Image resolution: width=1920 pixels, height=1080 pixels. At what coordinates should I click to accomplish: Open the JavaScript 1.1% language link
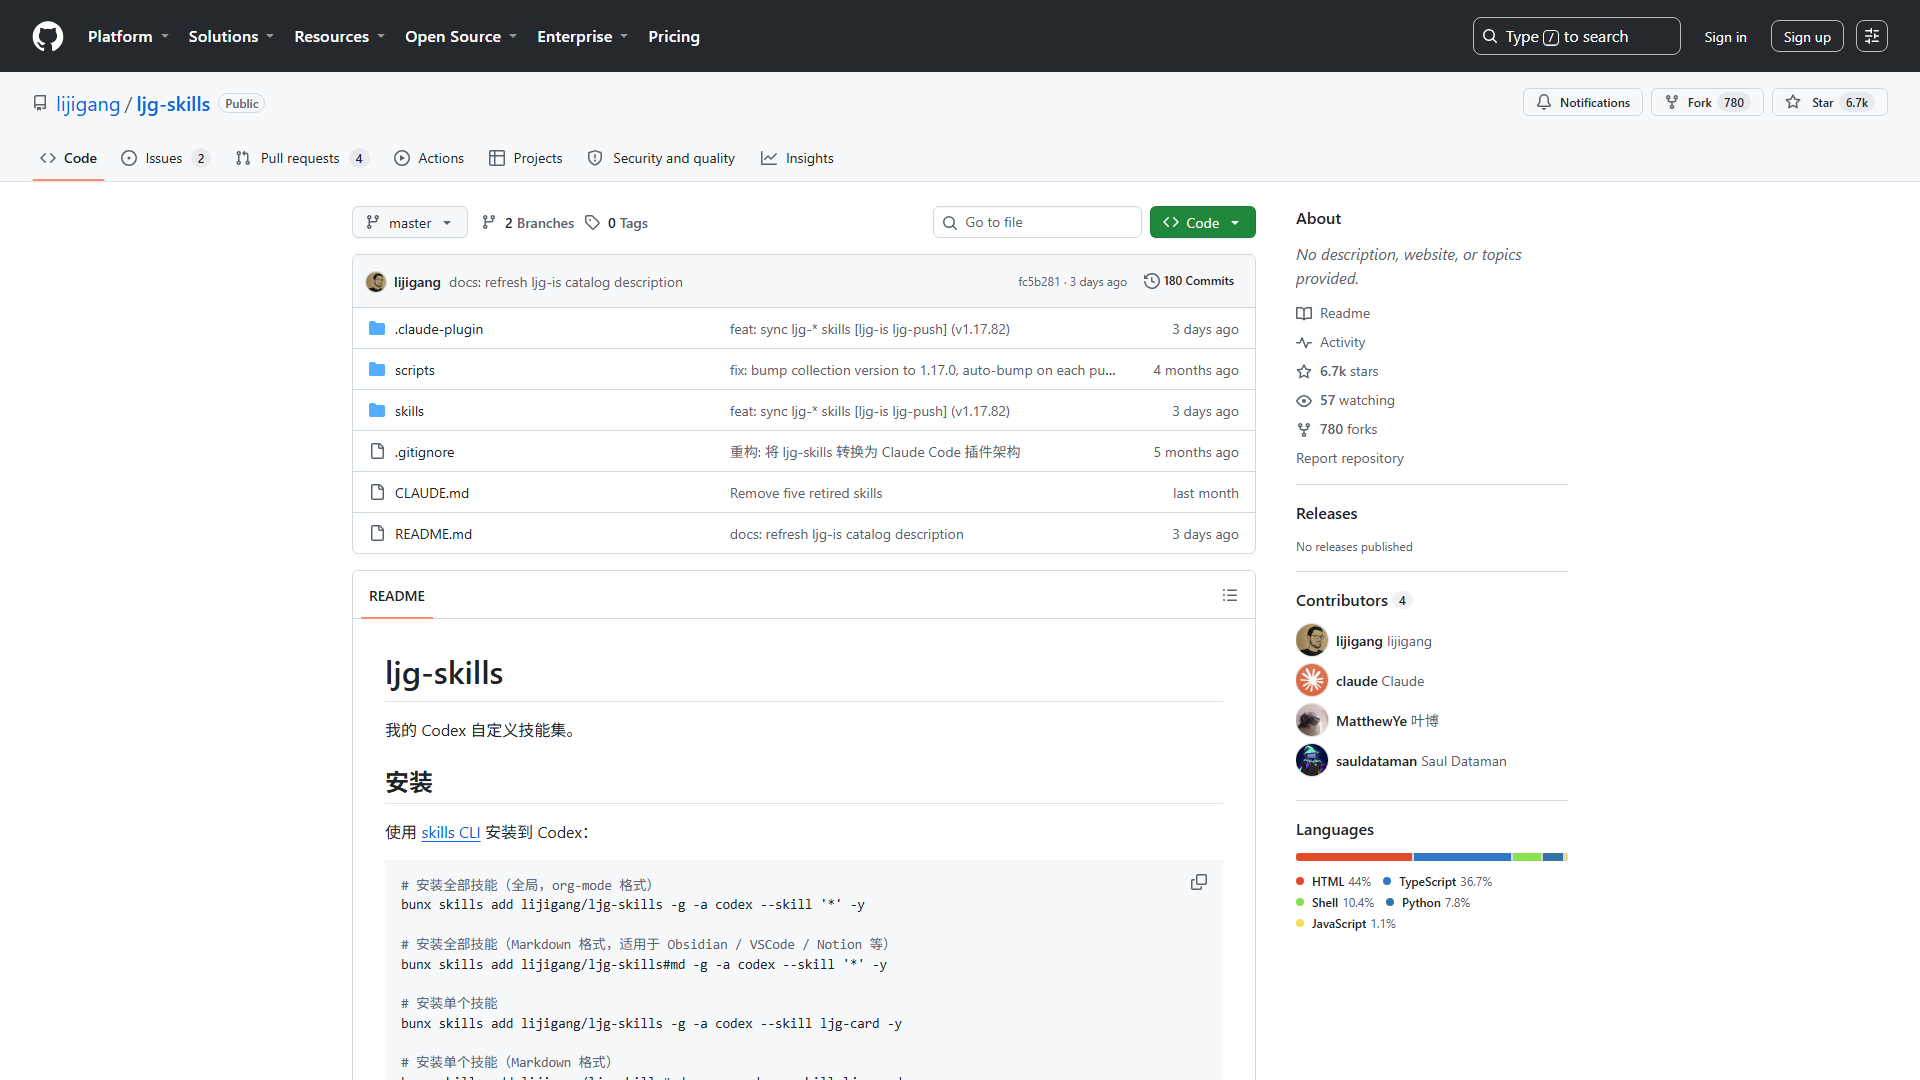pyautogui.click(x=1346, y=924)
